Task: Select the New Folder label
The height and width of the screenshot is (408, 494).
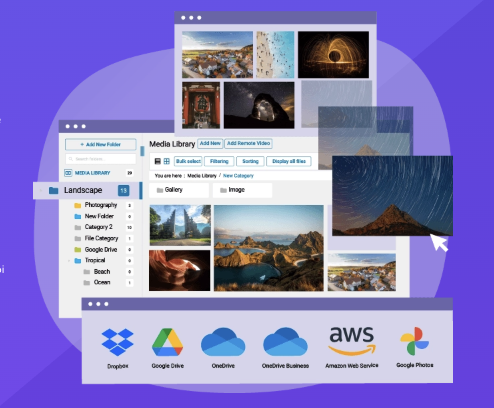Action: (x=99, y=216)
